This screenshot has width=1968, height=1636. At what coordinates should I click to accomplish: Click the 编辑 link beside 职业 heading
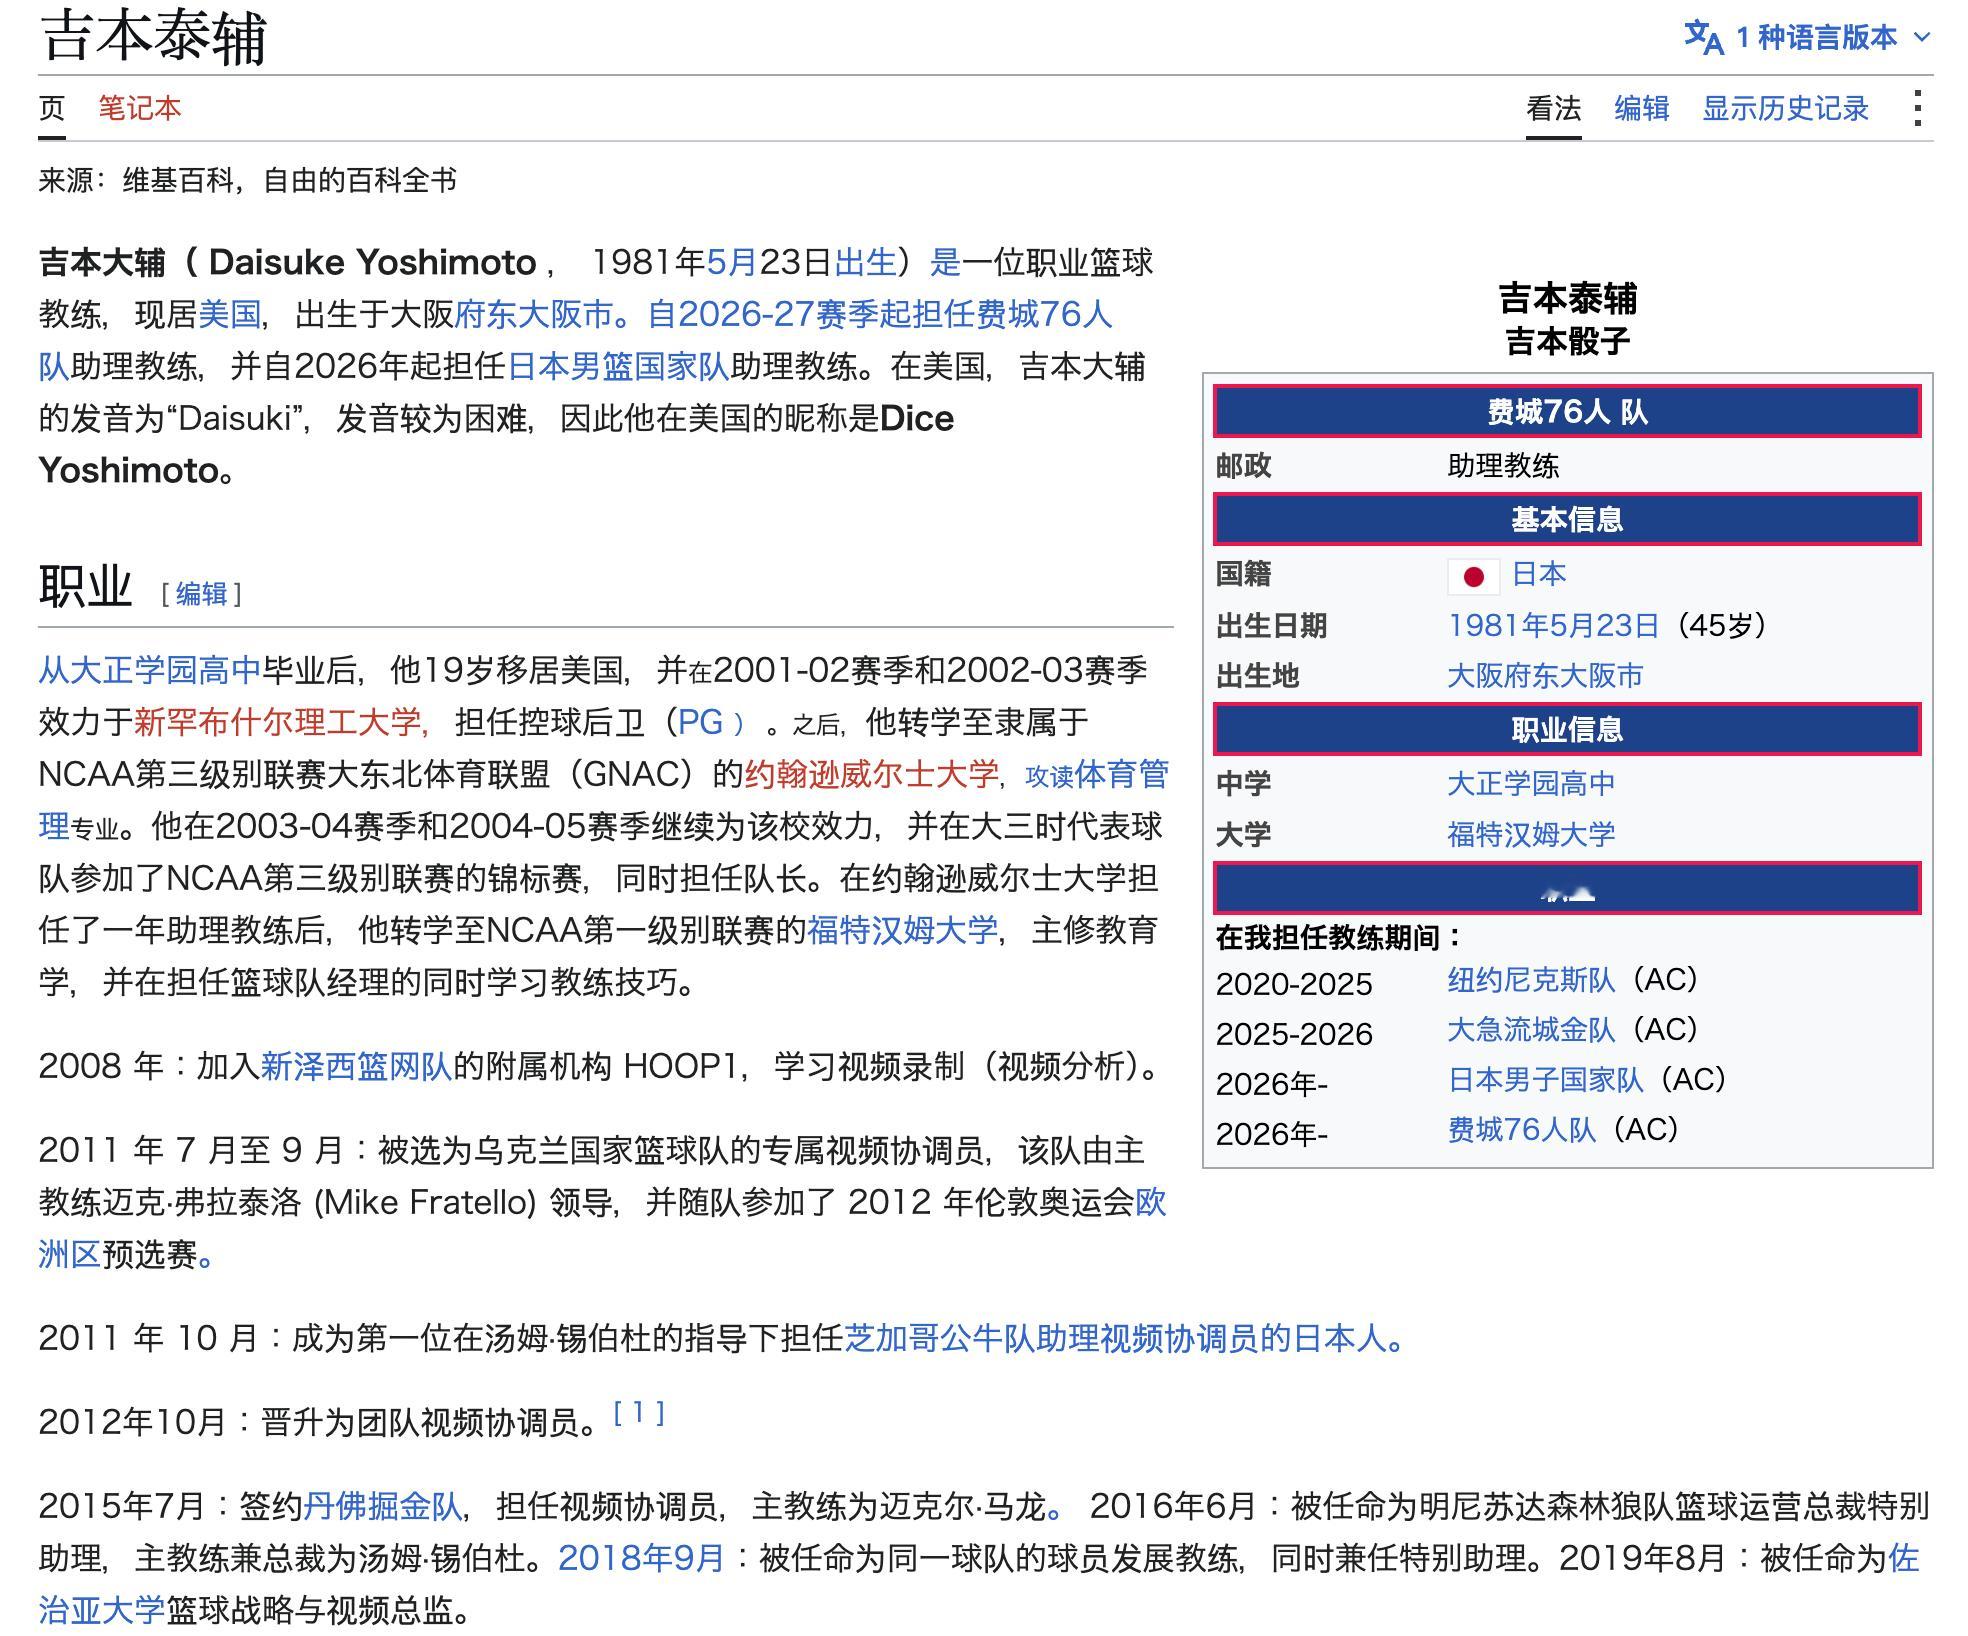point(202,594)
